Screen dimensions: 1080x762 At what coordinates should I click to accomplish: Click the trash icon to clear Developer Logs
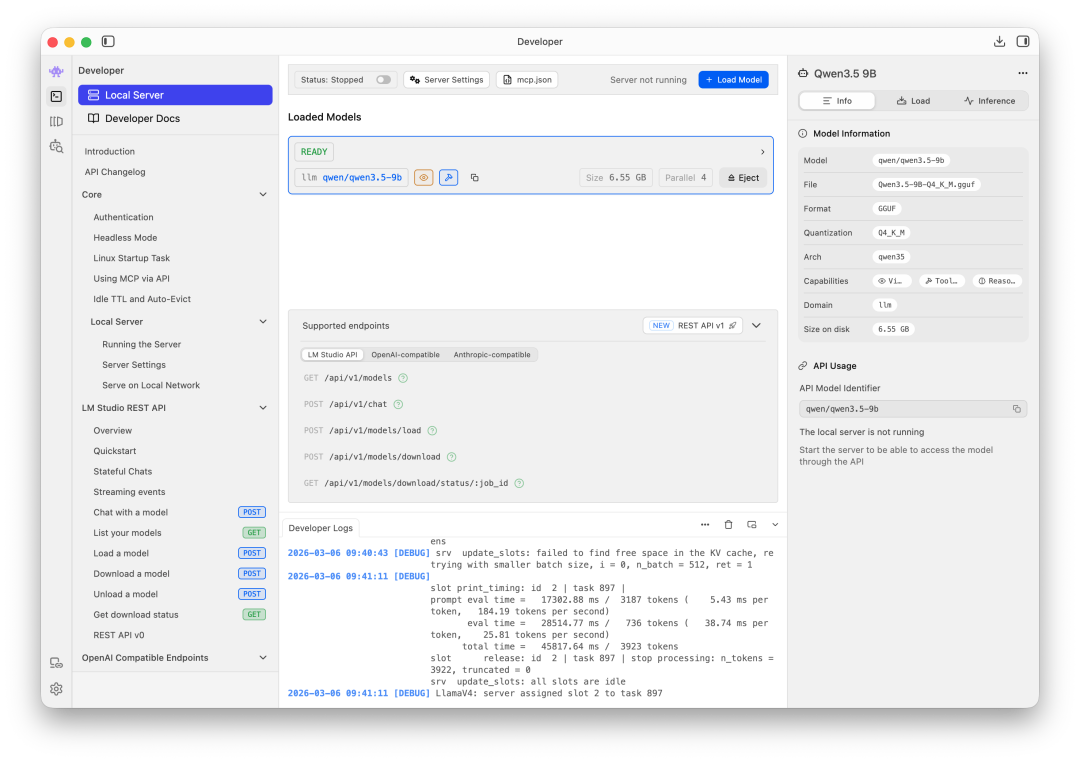tap(728, 524)
